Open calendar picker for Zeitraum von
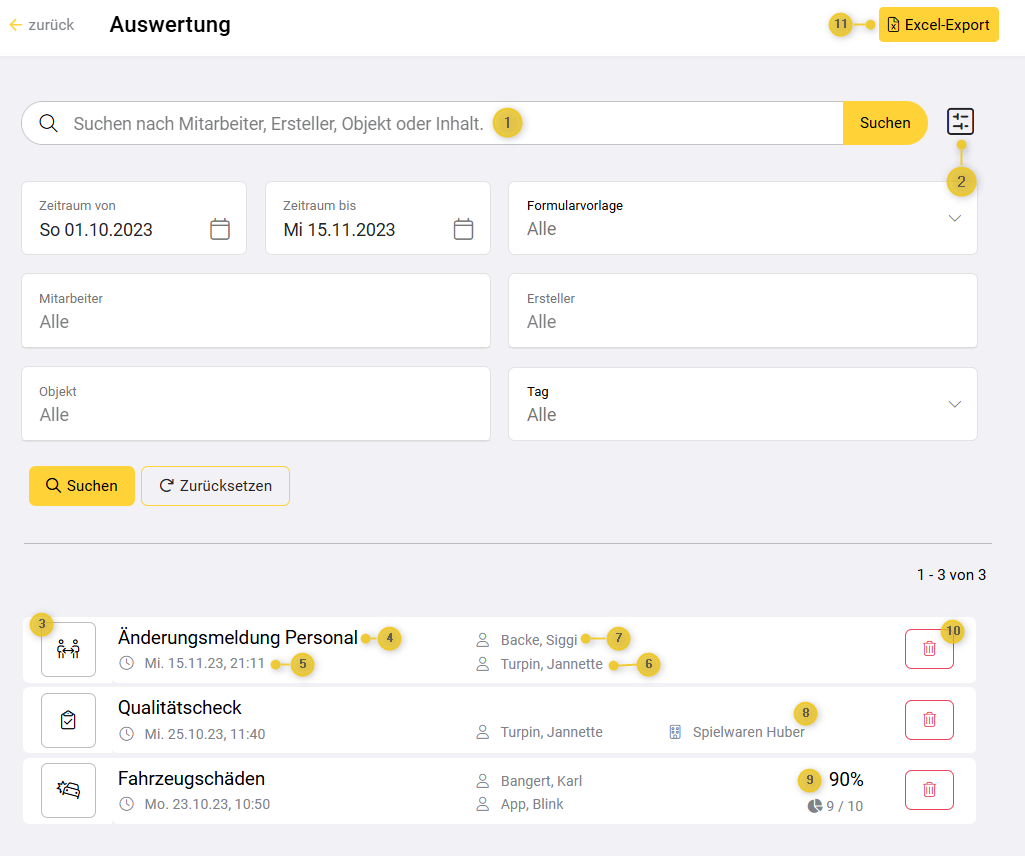1025x856 pixels. pos(220,229)
